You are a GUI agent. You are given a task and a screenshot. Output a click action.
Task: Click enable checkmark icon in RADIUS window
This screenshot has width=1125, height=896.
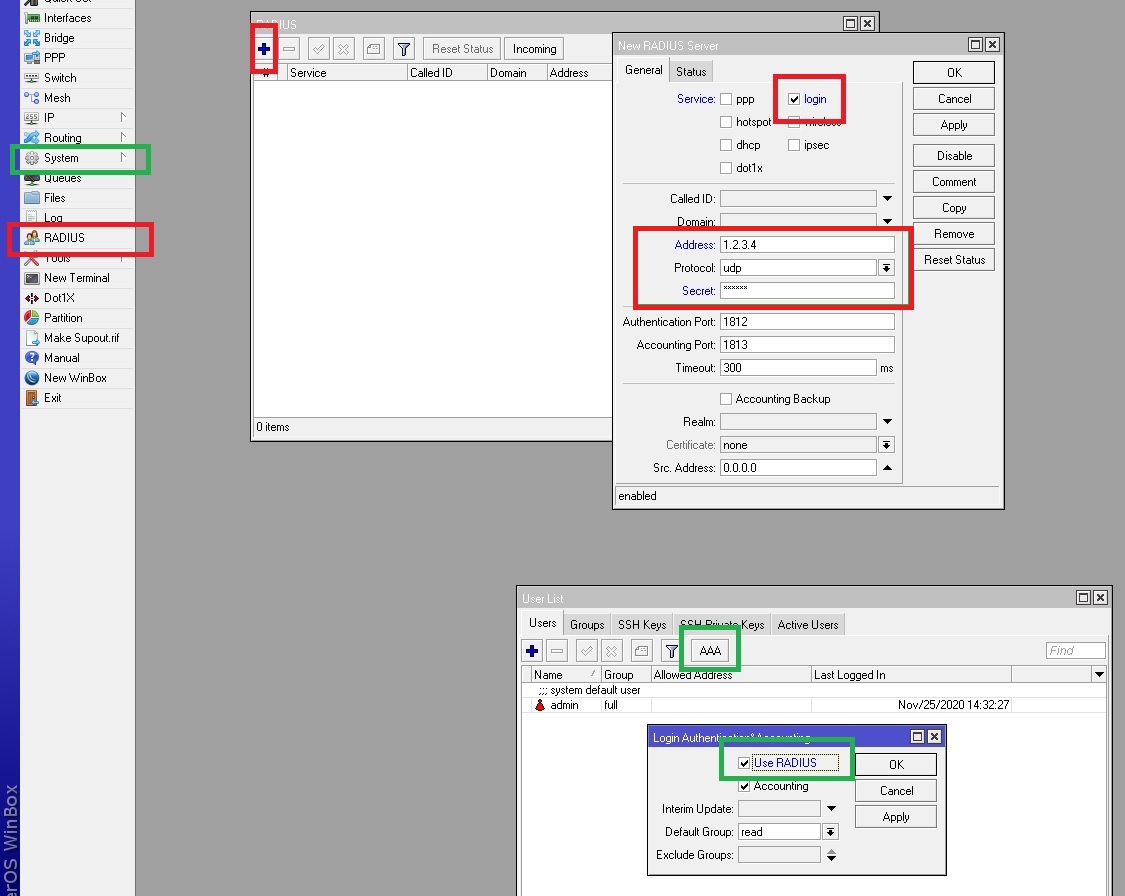319,49
